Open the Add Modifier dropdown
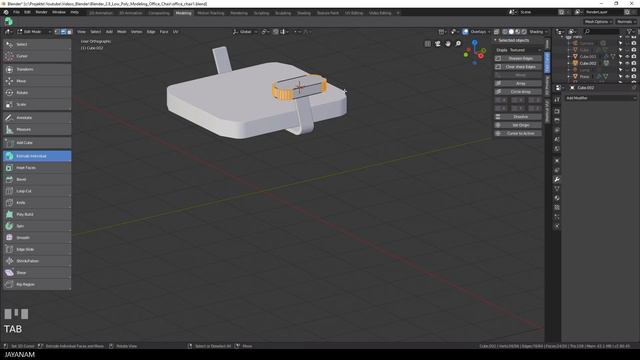This screenshot has width=640, height=360. (x=600, y=98)
